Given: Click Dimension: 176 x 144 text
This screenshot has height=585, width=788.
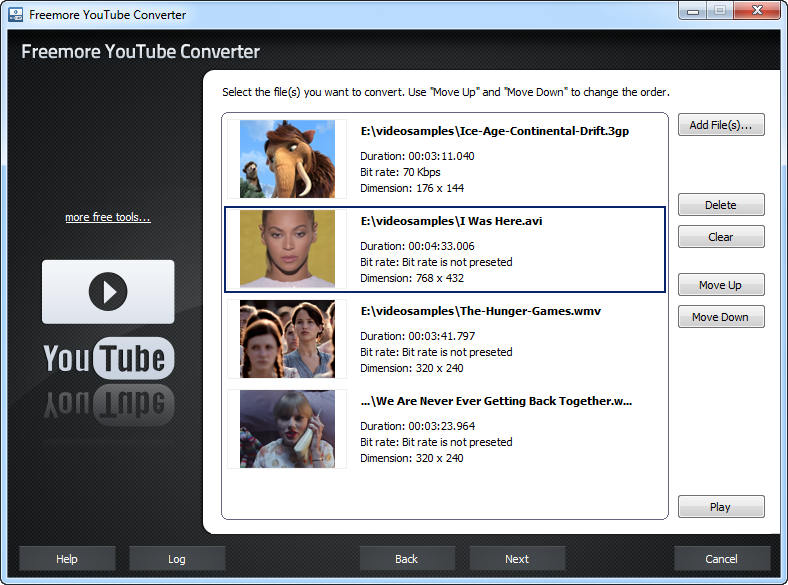Looking at the screenshot, I should (412, 188).
